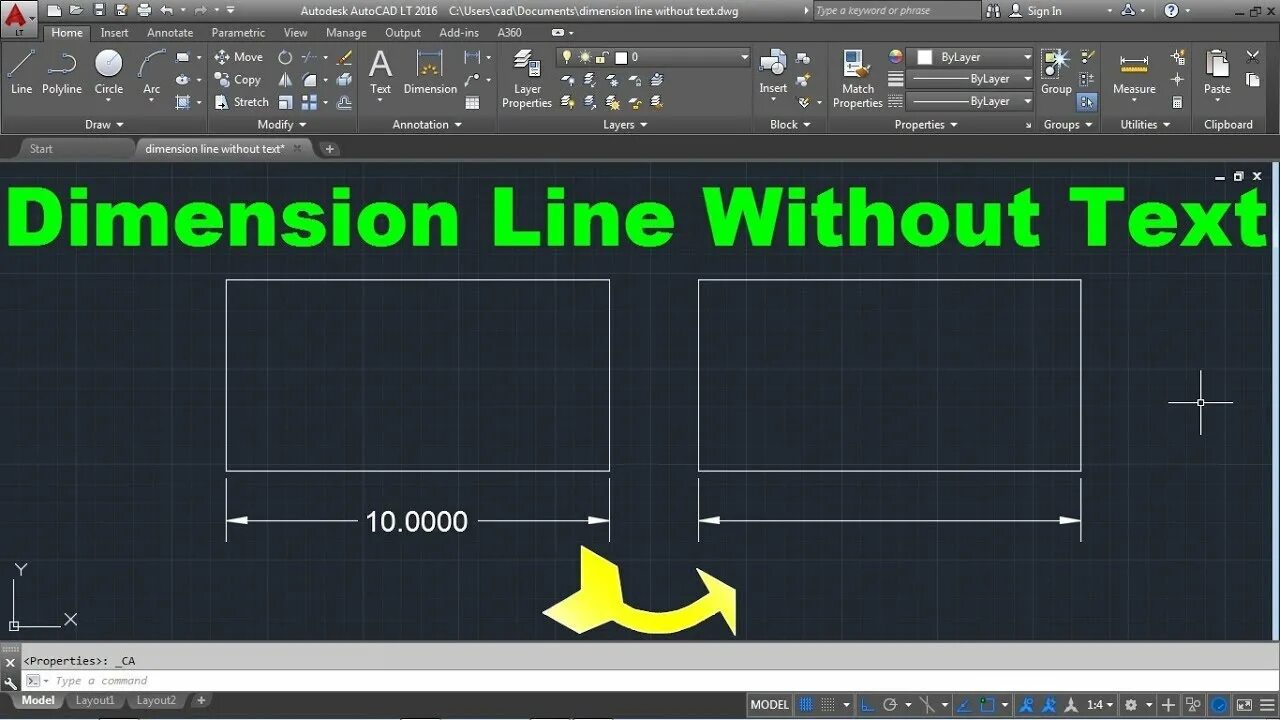Open the View ribbon tab
Image resolution: width=1280 pixels, height=720 pixels.
tap(295, 33)
